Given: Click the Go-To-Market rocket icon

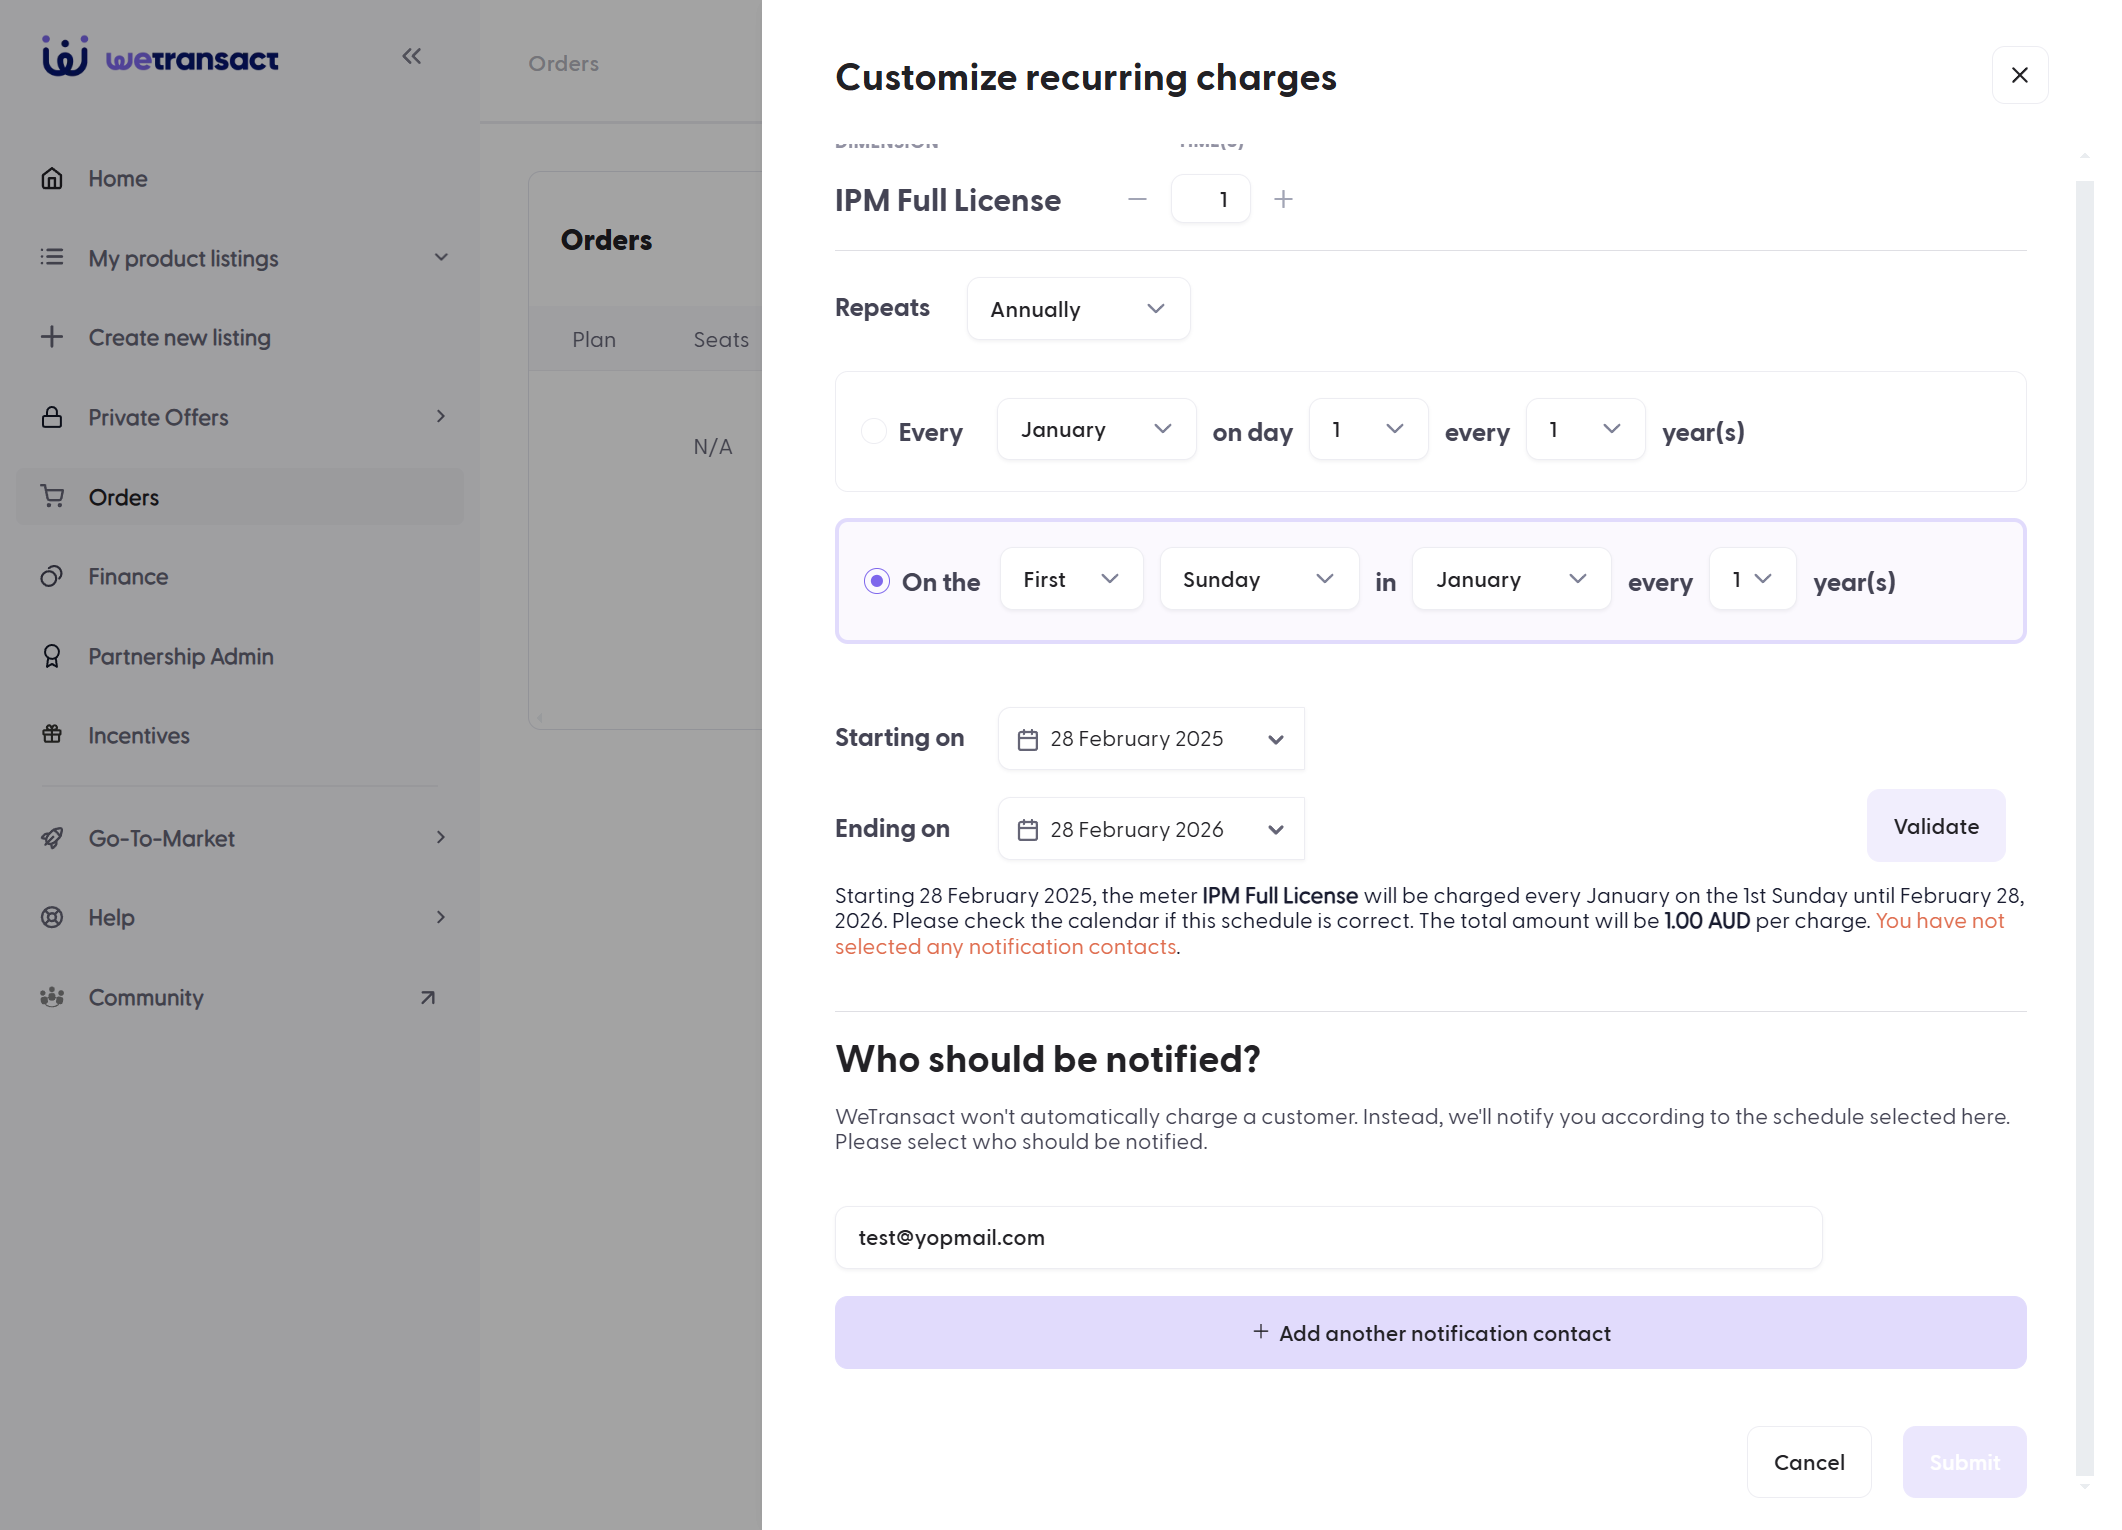Looking at the screenshot, I should [x=52, y=838].
